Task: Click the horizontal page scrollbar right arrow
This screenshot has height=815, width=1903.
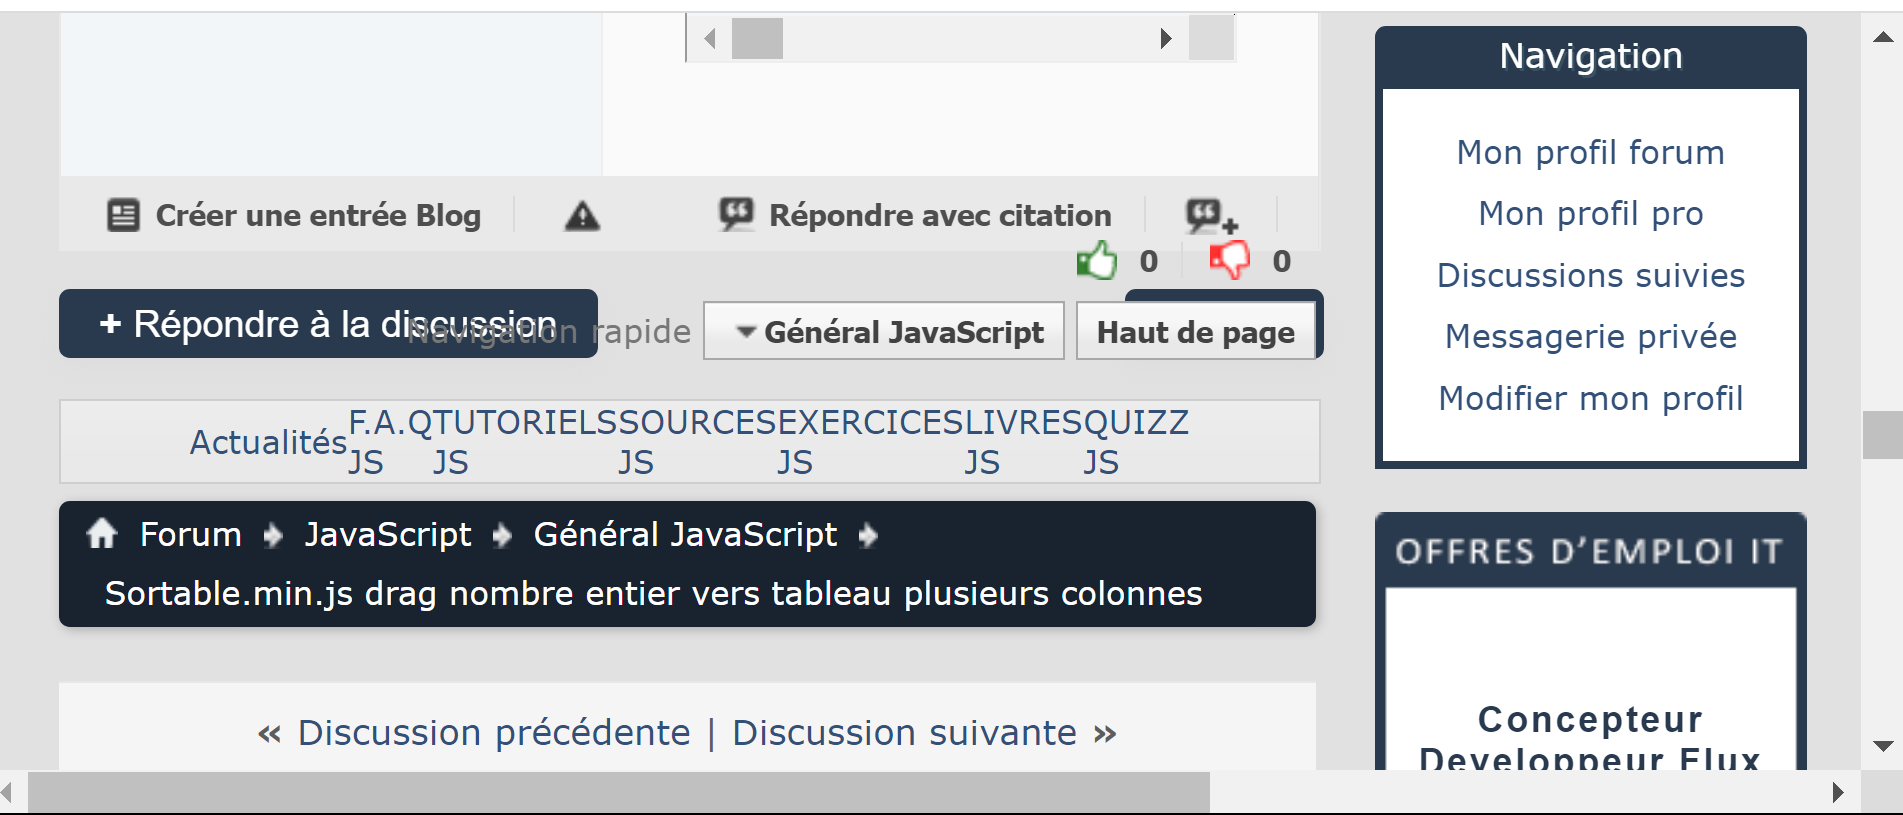Action: (x=1838, y=792)
